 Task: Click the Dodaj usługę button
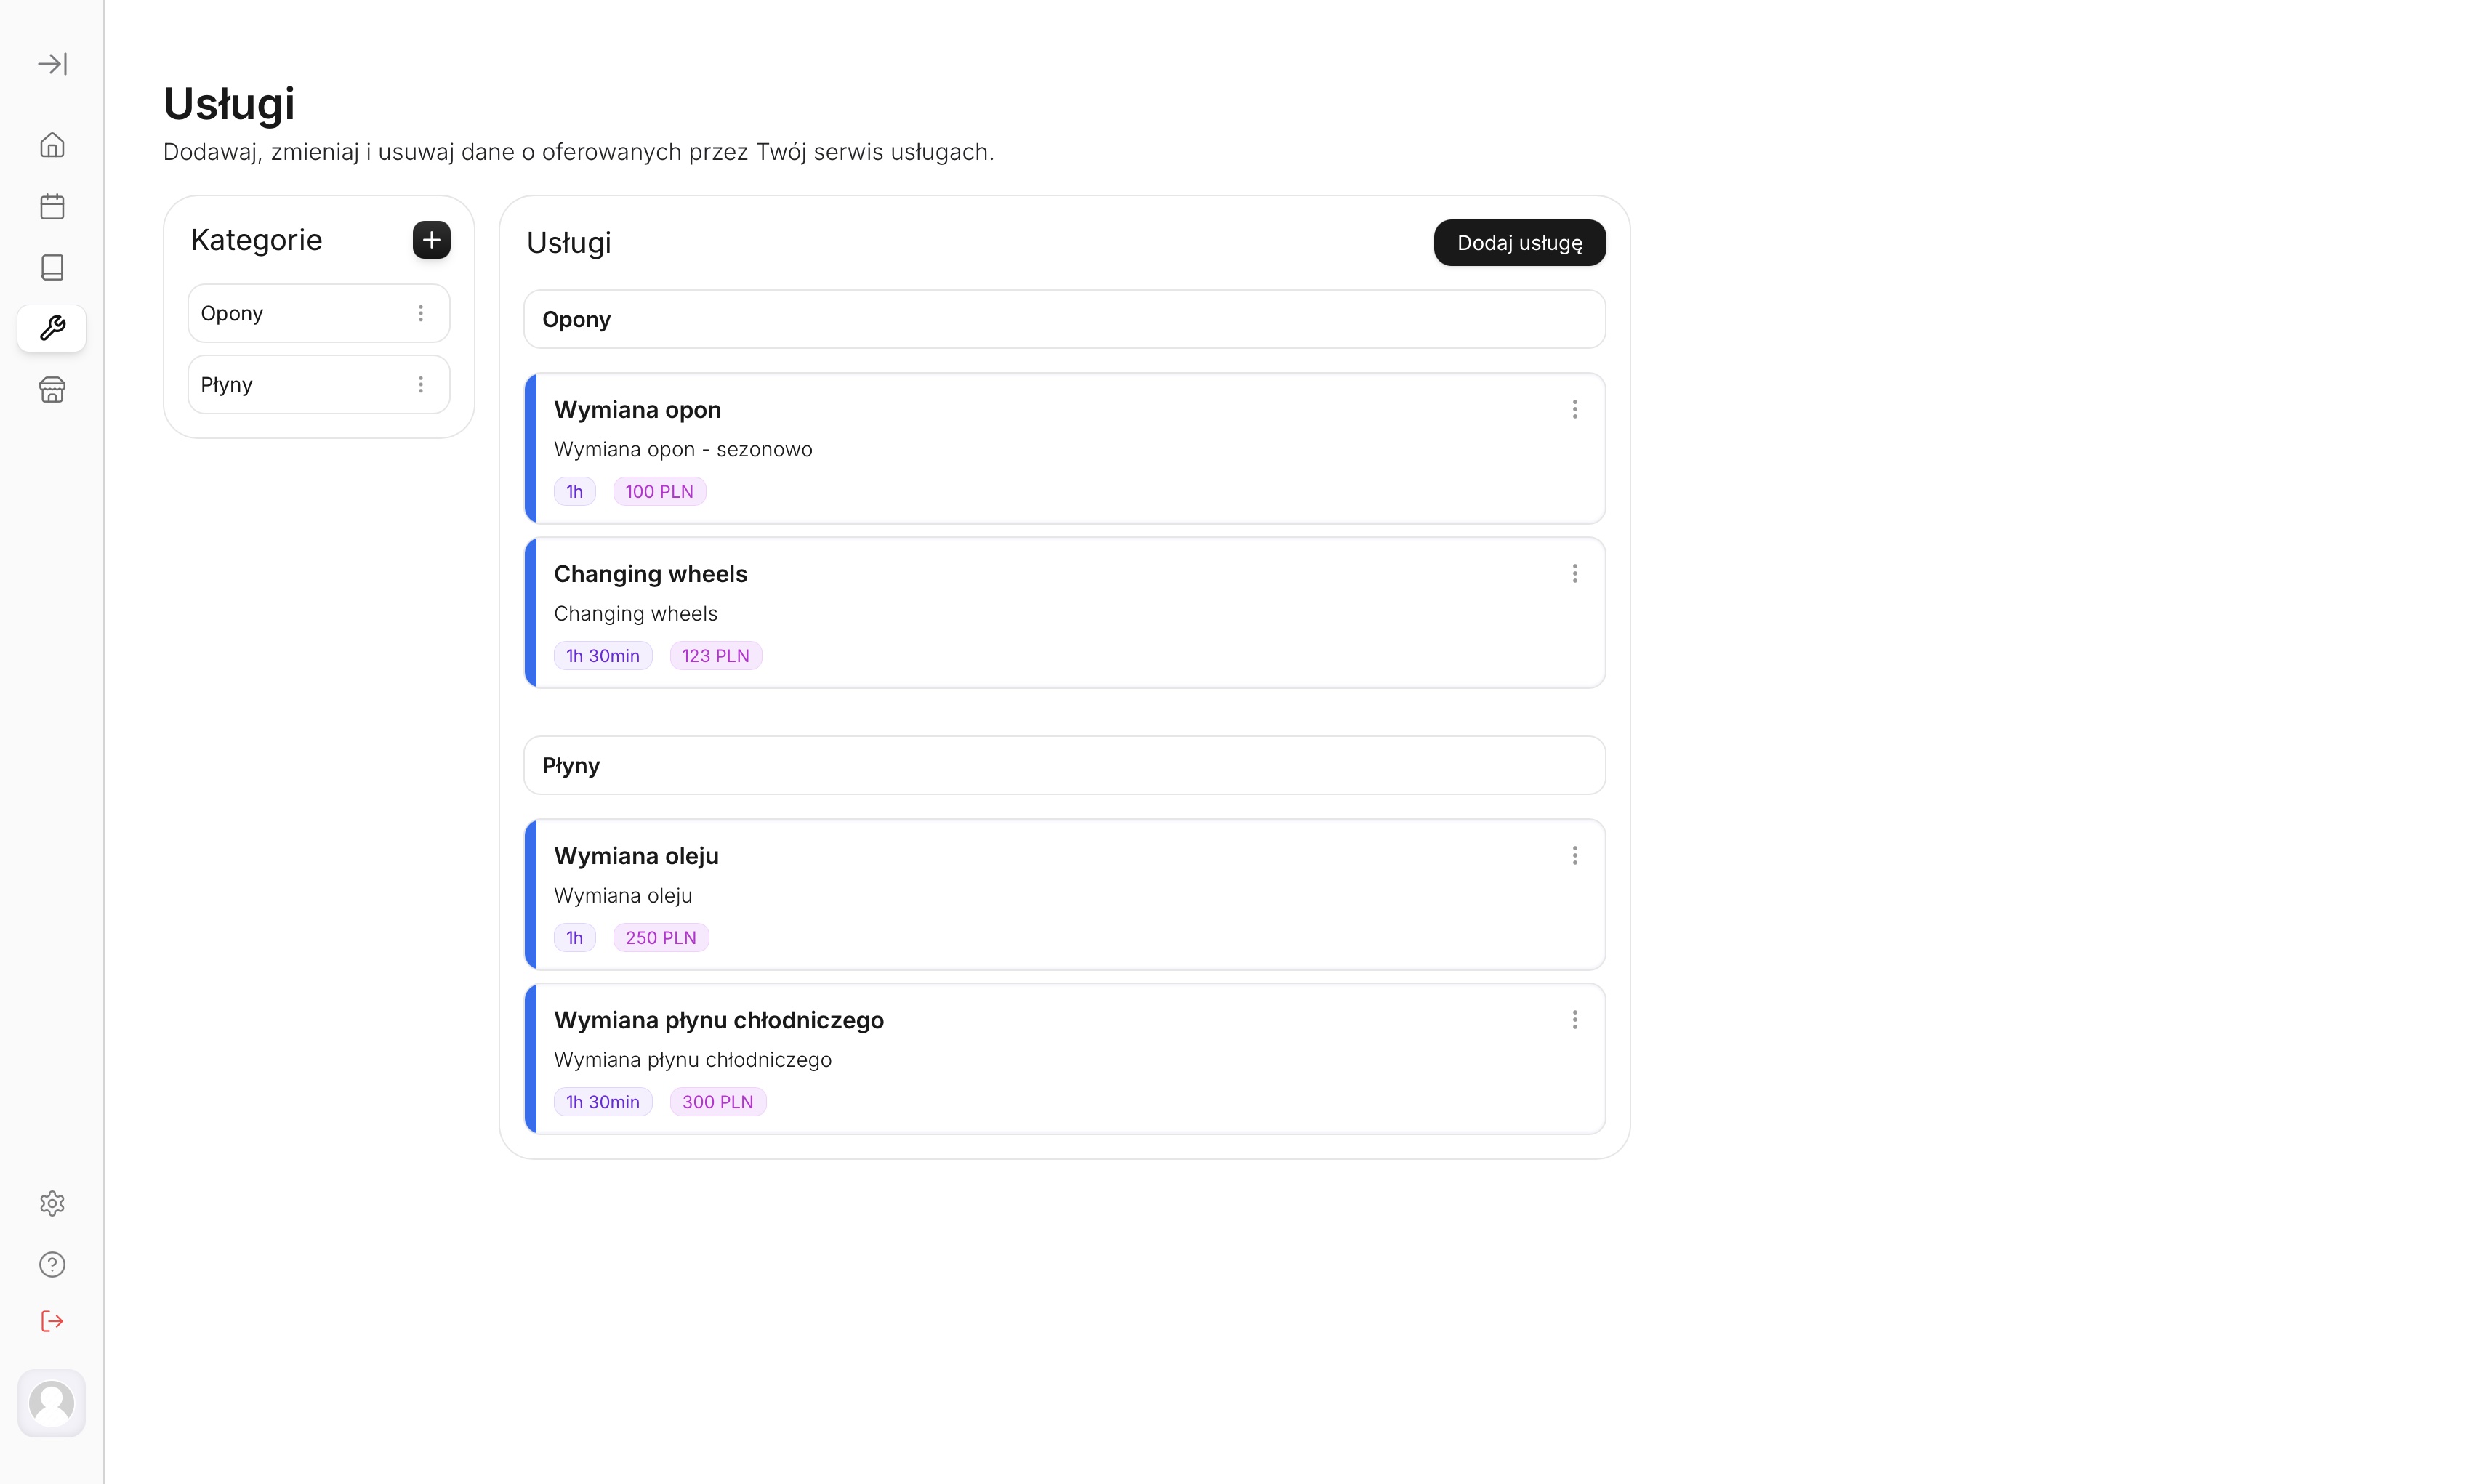pyautogui.click(x=1518, y=243)
